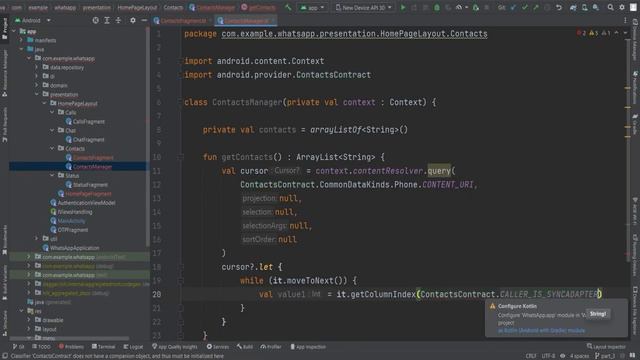Open the Logcat tool window
This screenshot has height=360, width=640.
point(133,347)
